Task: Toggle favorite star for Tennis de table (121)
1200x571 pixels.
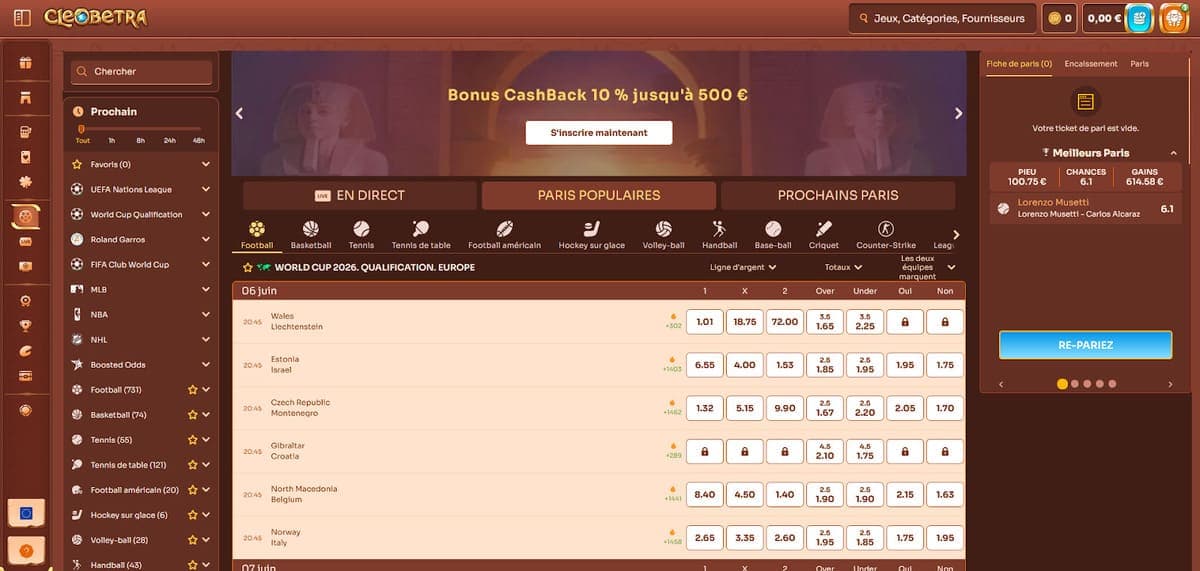Action: [192, 465]
